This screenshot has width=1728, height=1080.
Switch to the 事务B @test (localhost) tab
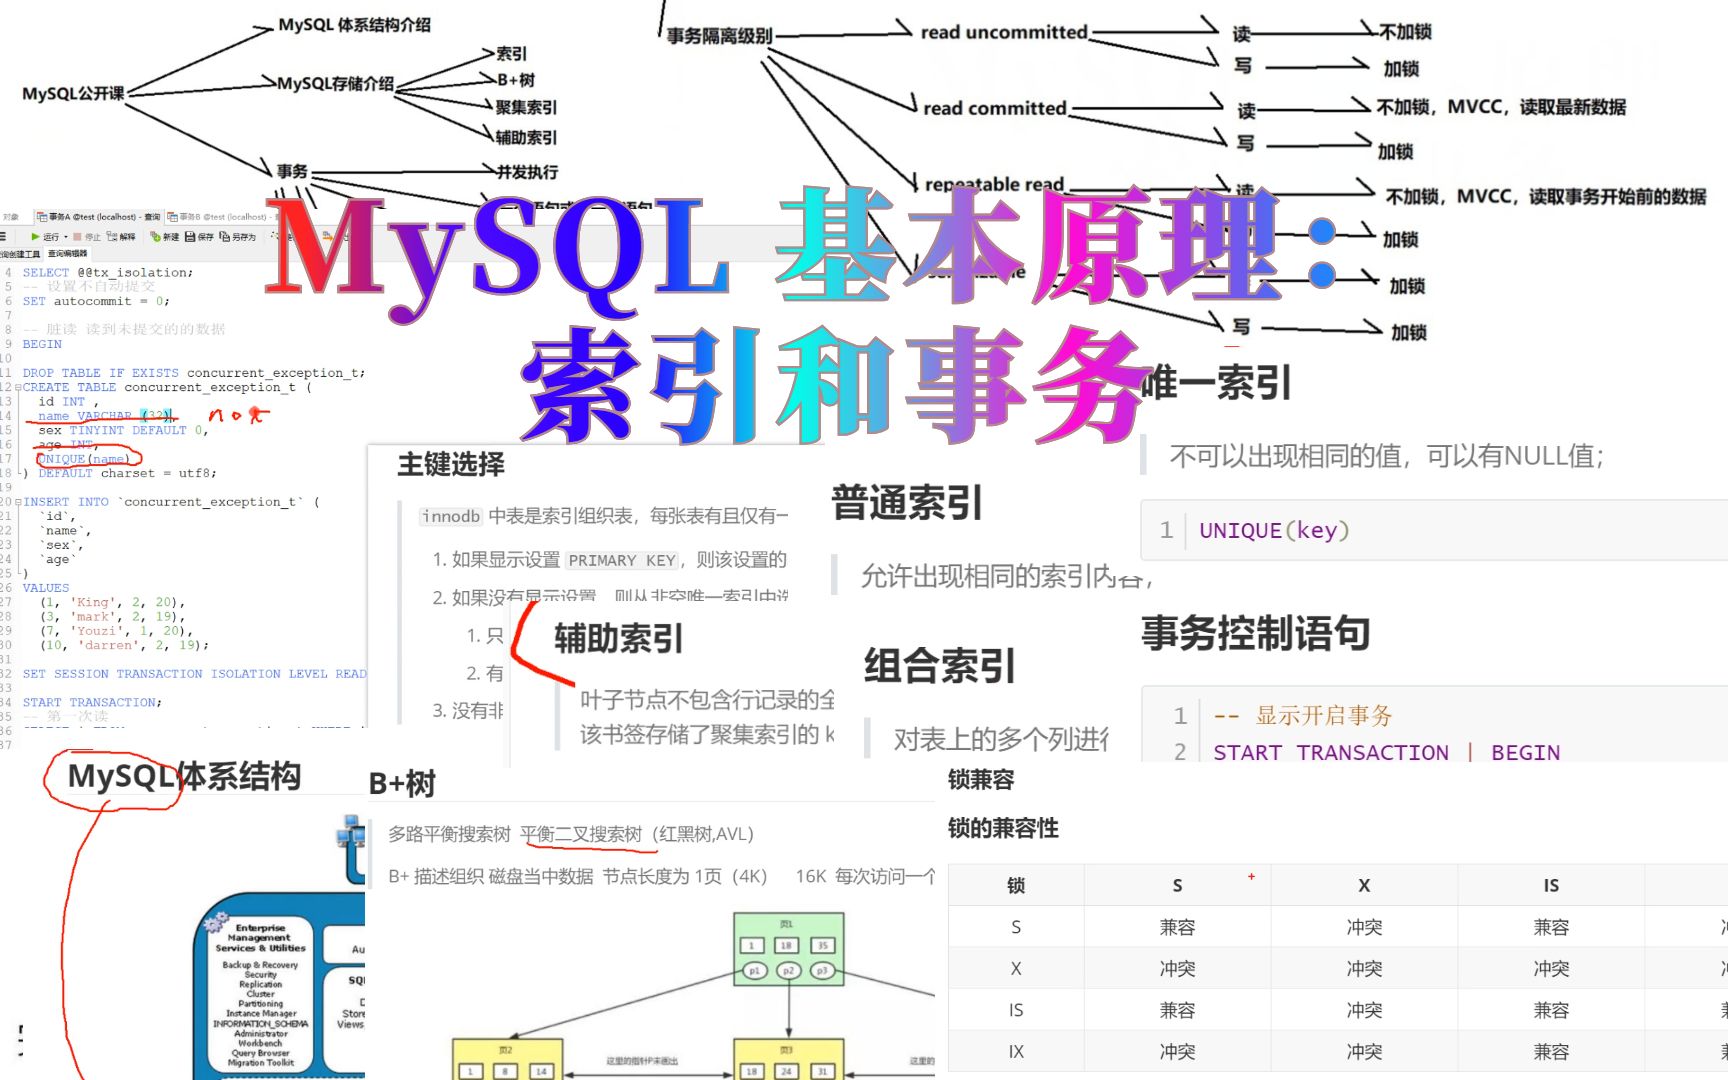point(220,216)
